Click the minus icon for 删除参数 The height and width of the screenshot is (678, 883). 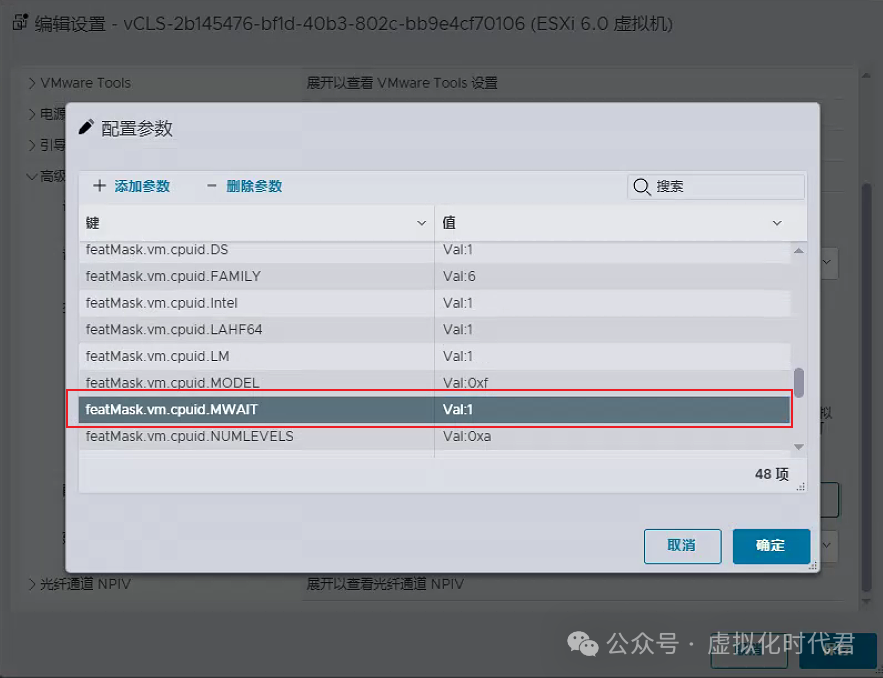(x=211, y=186)
